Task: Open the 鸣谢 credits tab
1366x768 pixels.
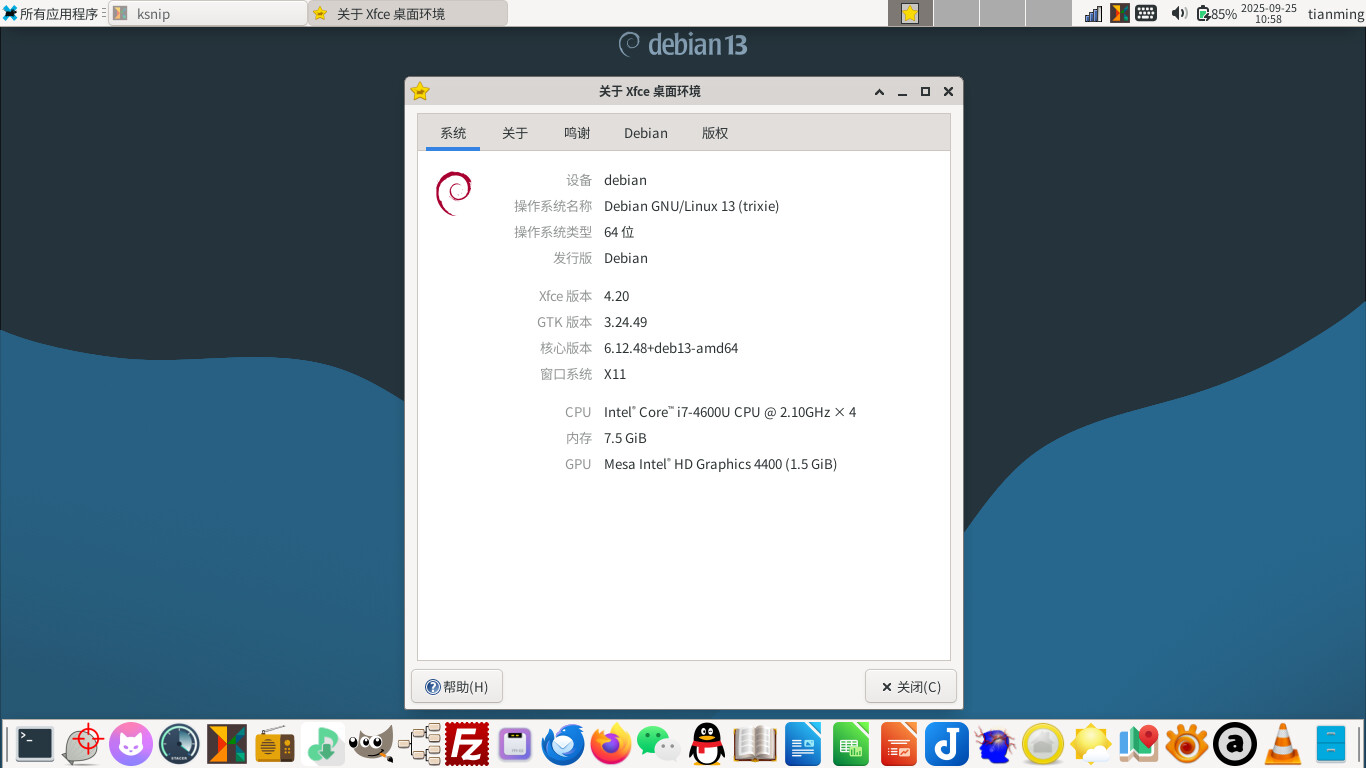Action: (577, 133)
